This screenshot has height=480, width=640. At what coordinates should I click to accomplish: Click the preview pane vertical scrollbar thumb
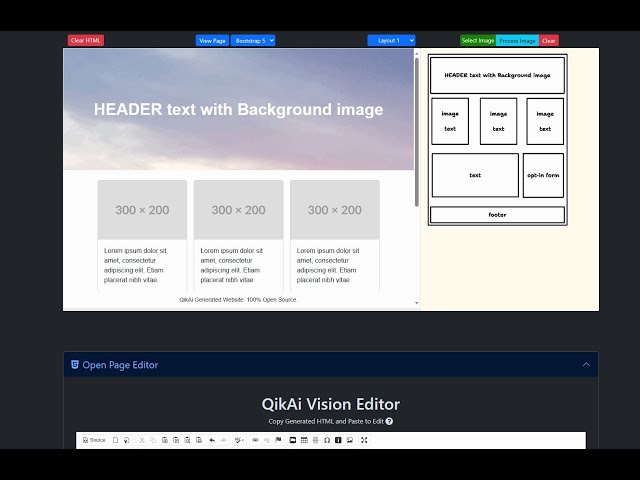point(417,132)
